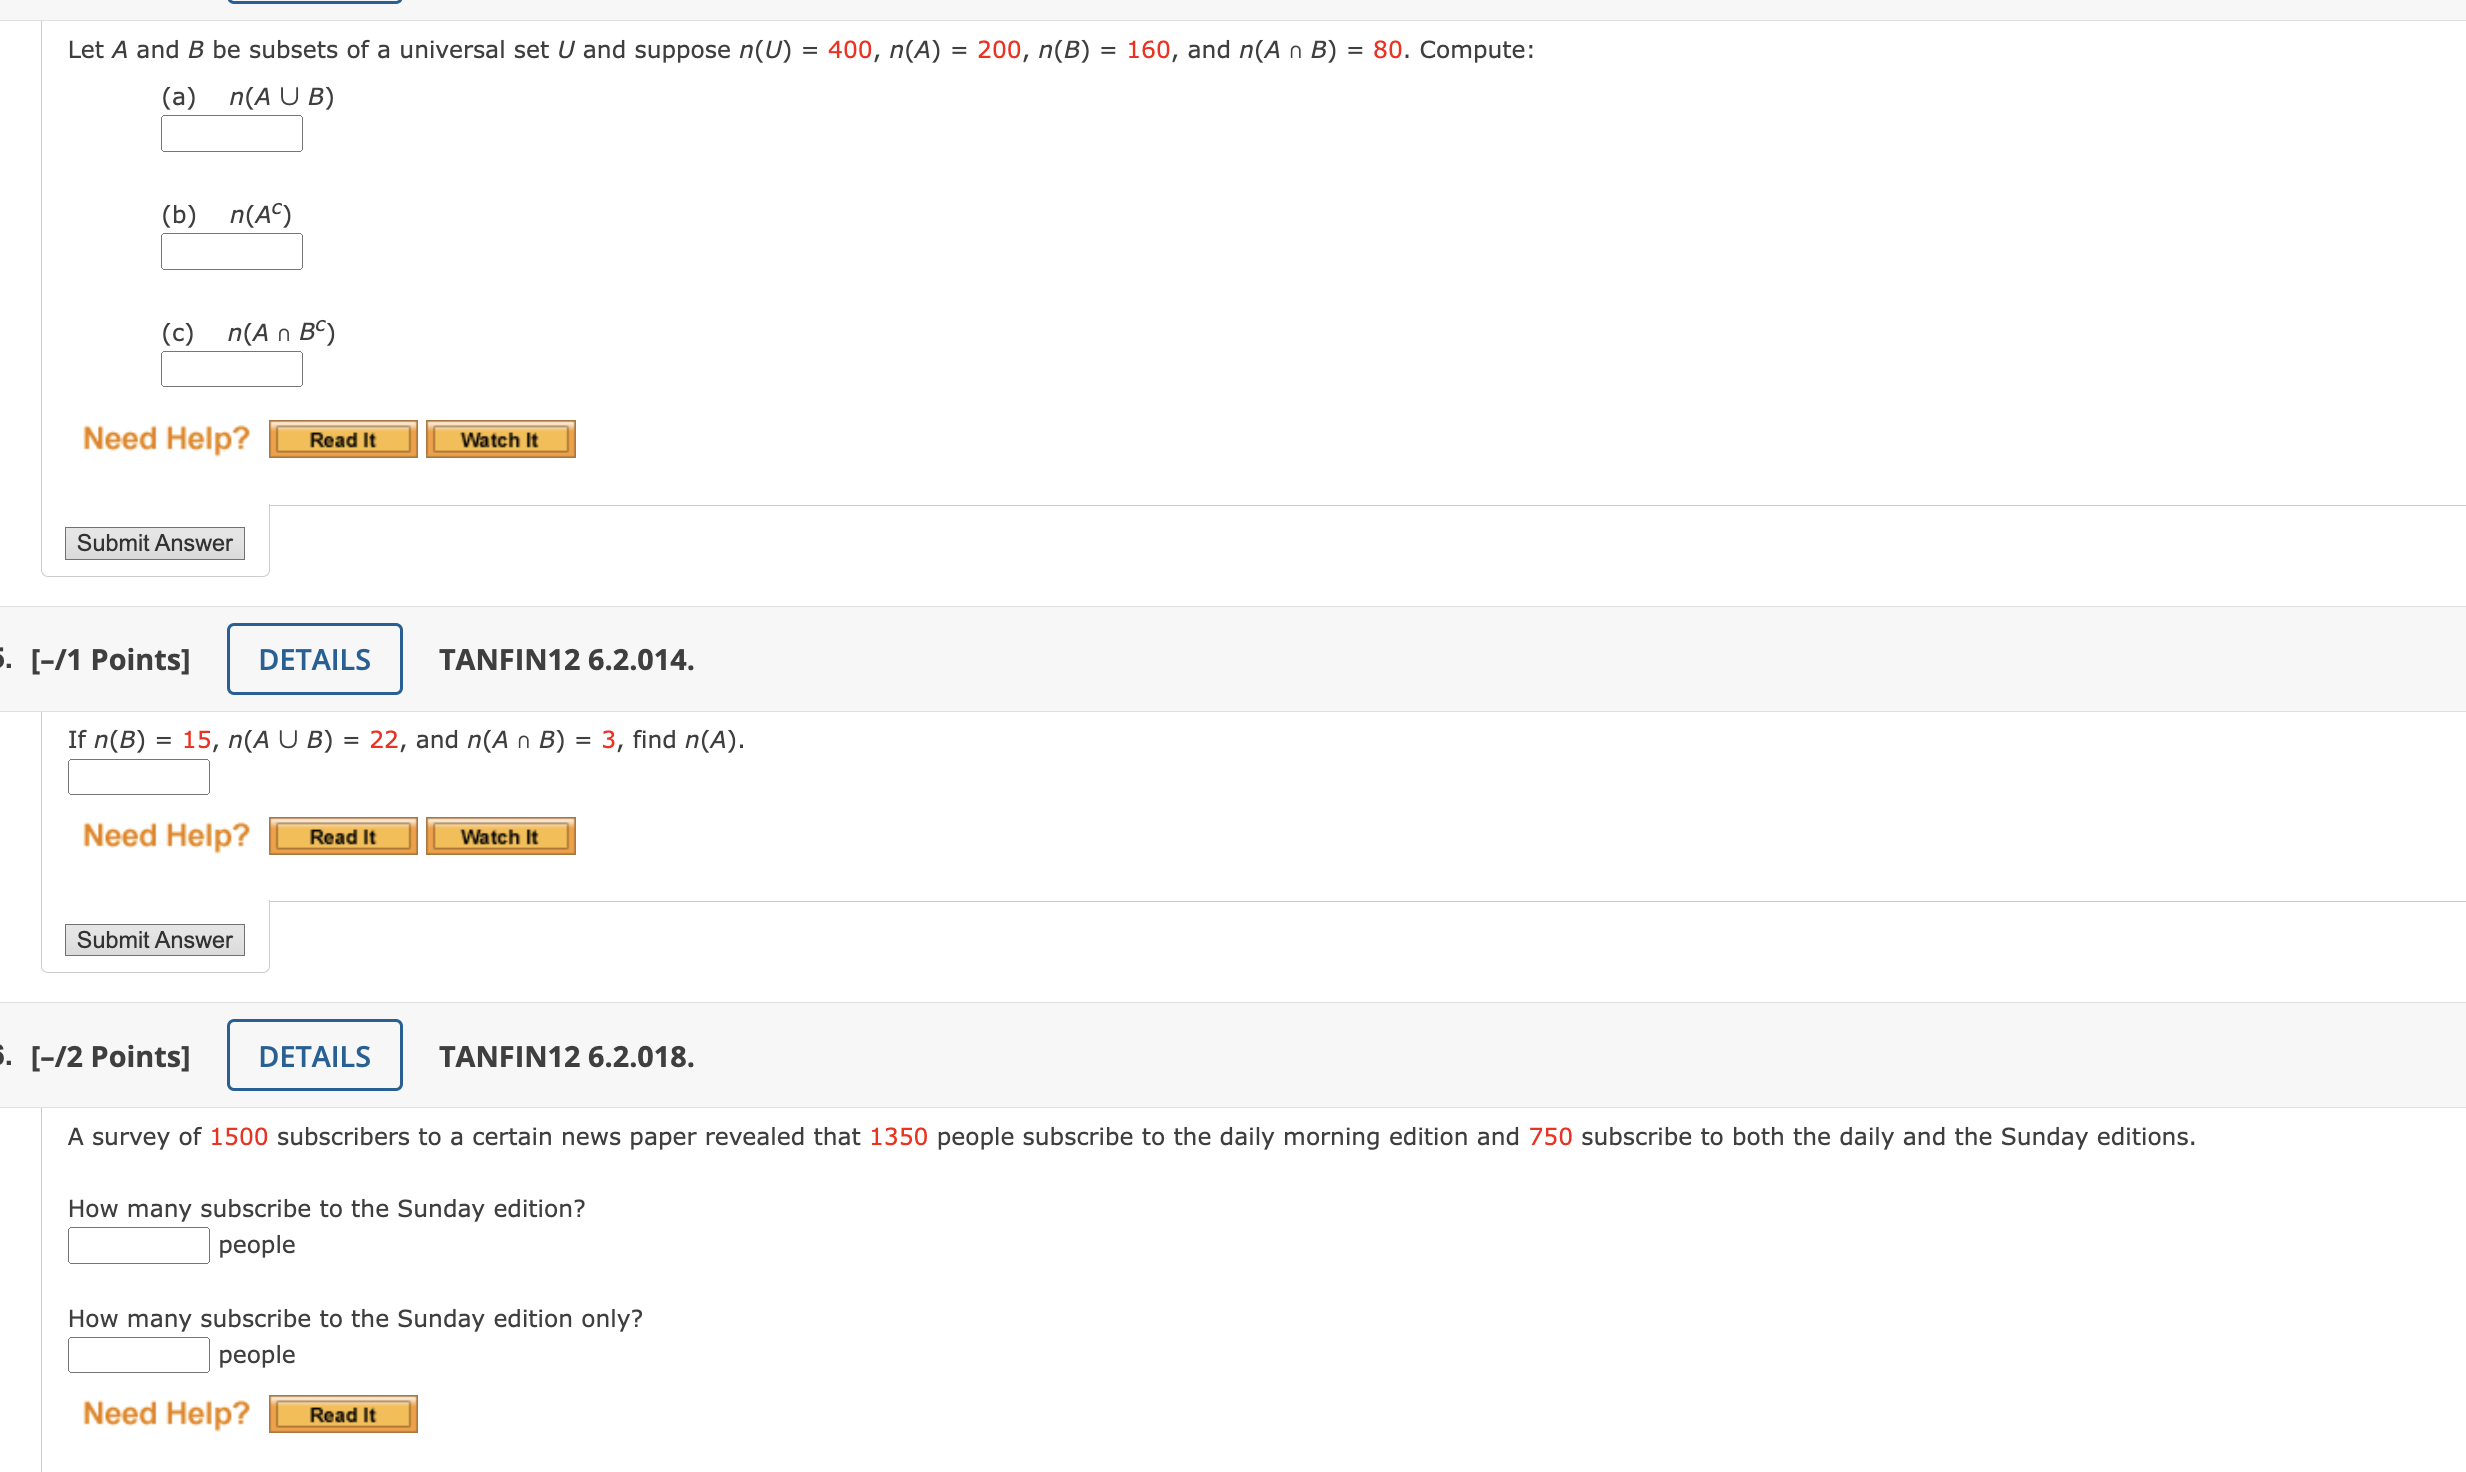Viewport: 2466px width, 1472px height.
Task: Submit Answer for the universal set question
Action: pos(155,543)
